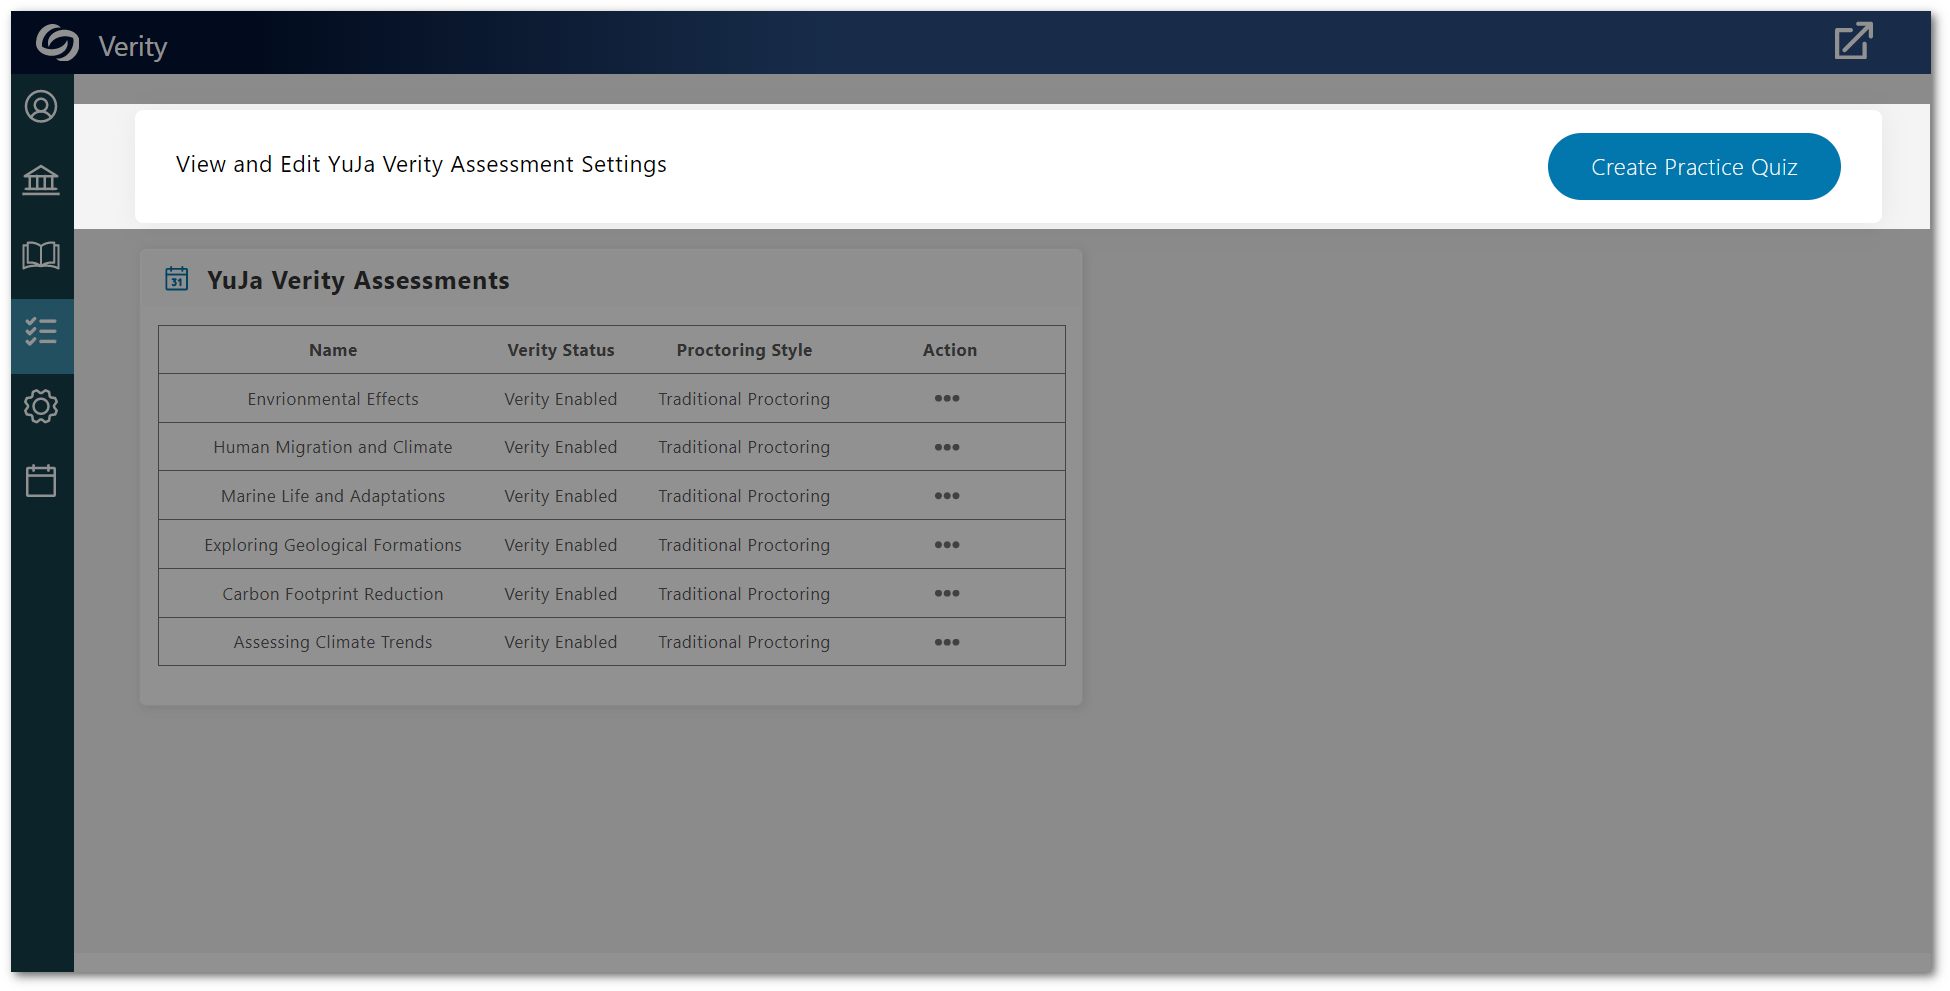Select the assessments checklist icon
Screen dimensions: 1950x991
point(41,332)
